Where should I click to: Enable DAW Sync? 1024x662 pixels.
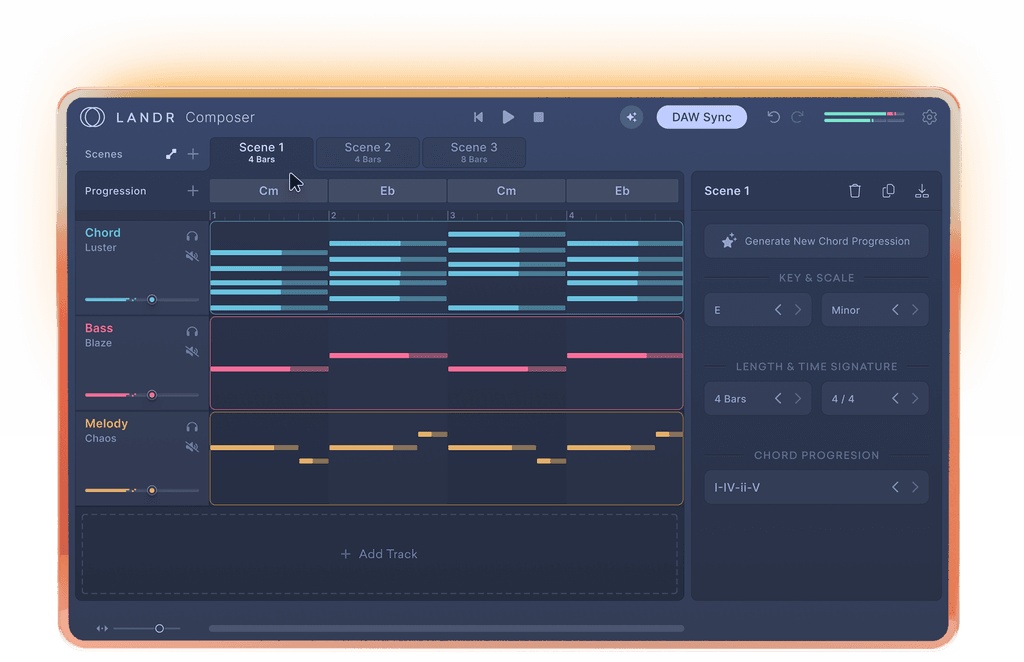701,117
